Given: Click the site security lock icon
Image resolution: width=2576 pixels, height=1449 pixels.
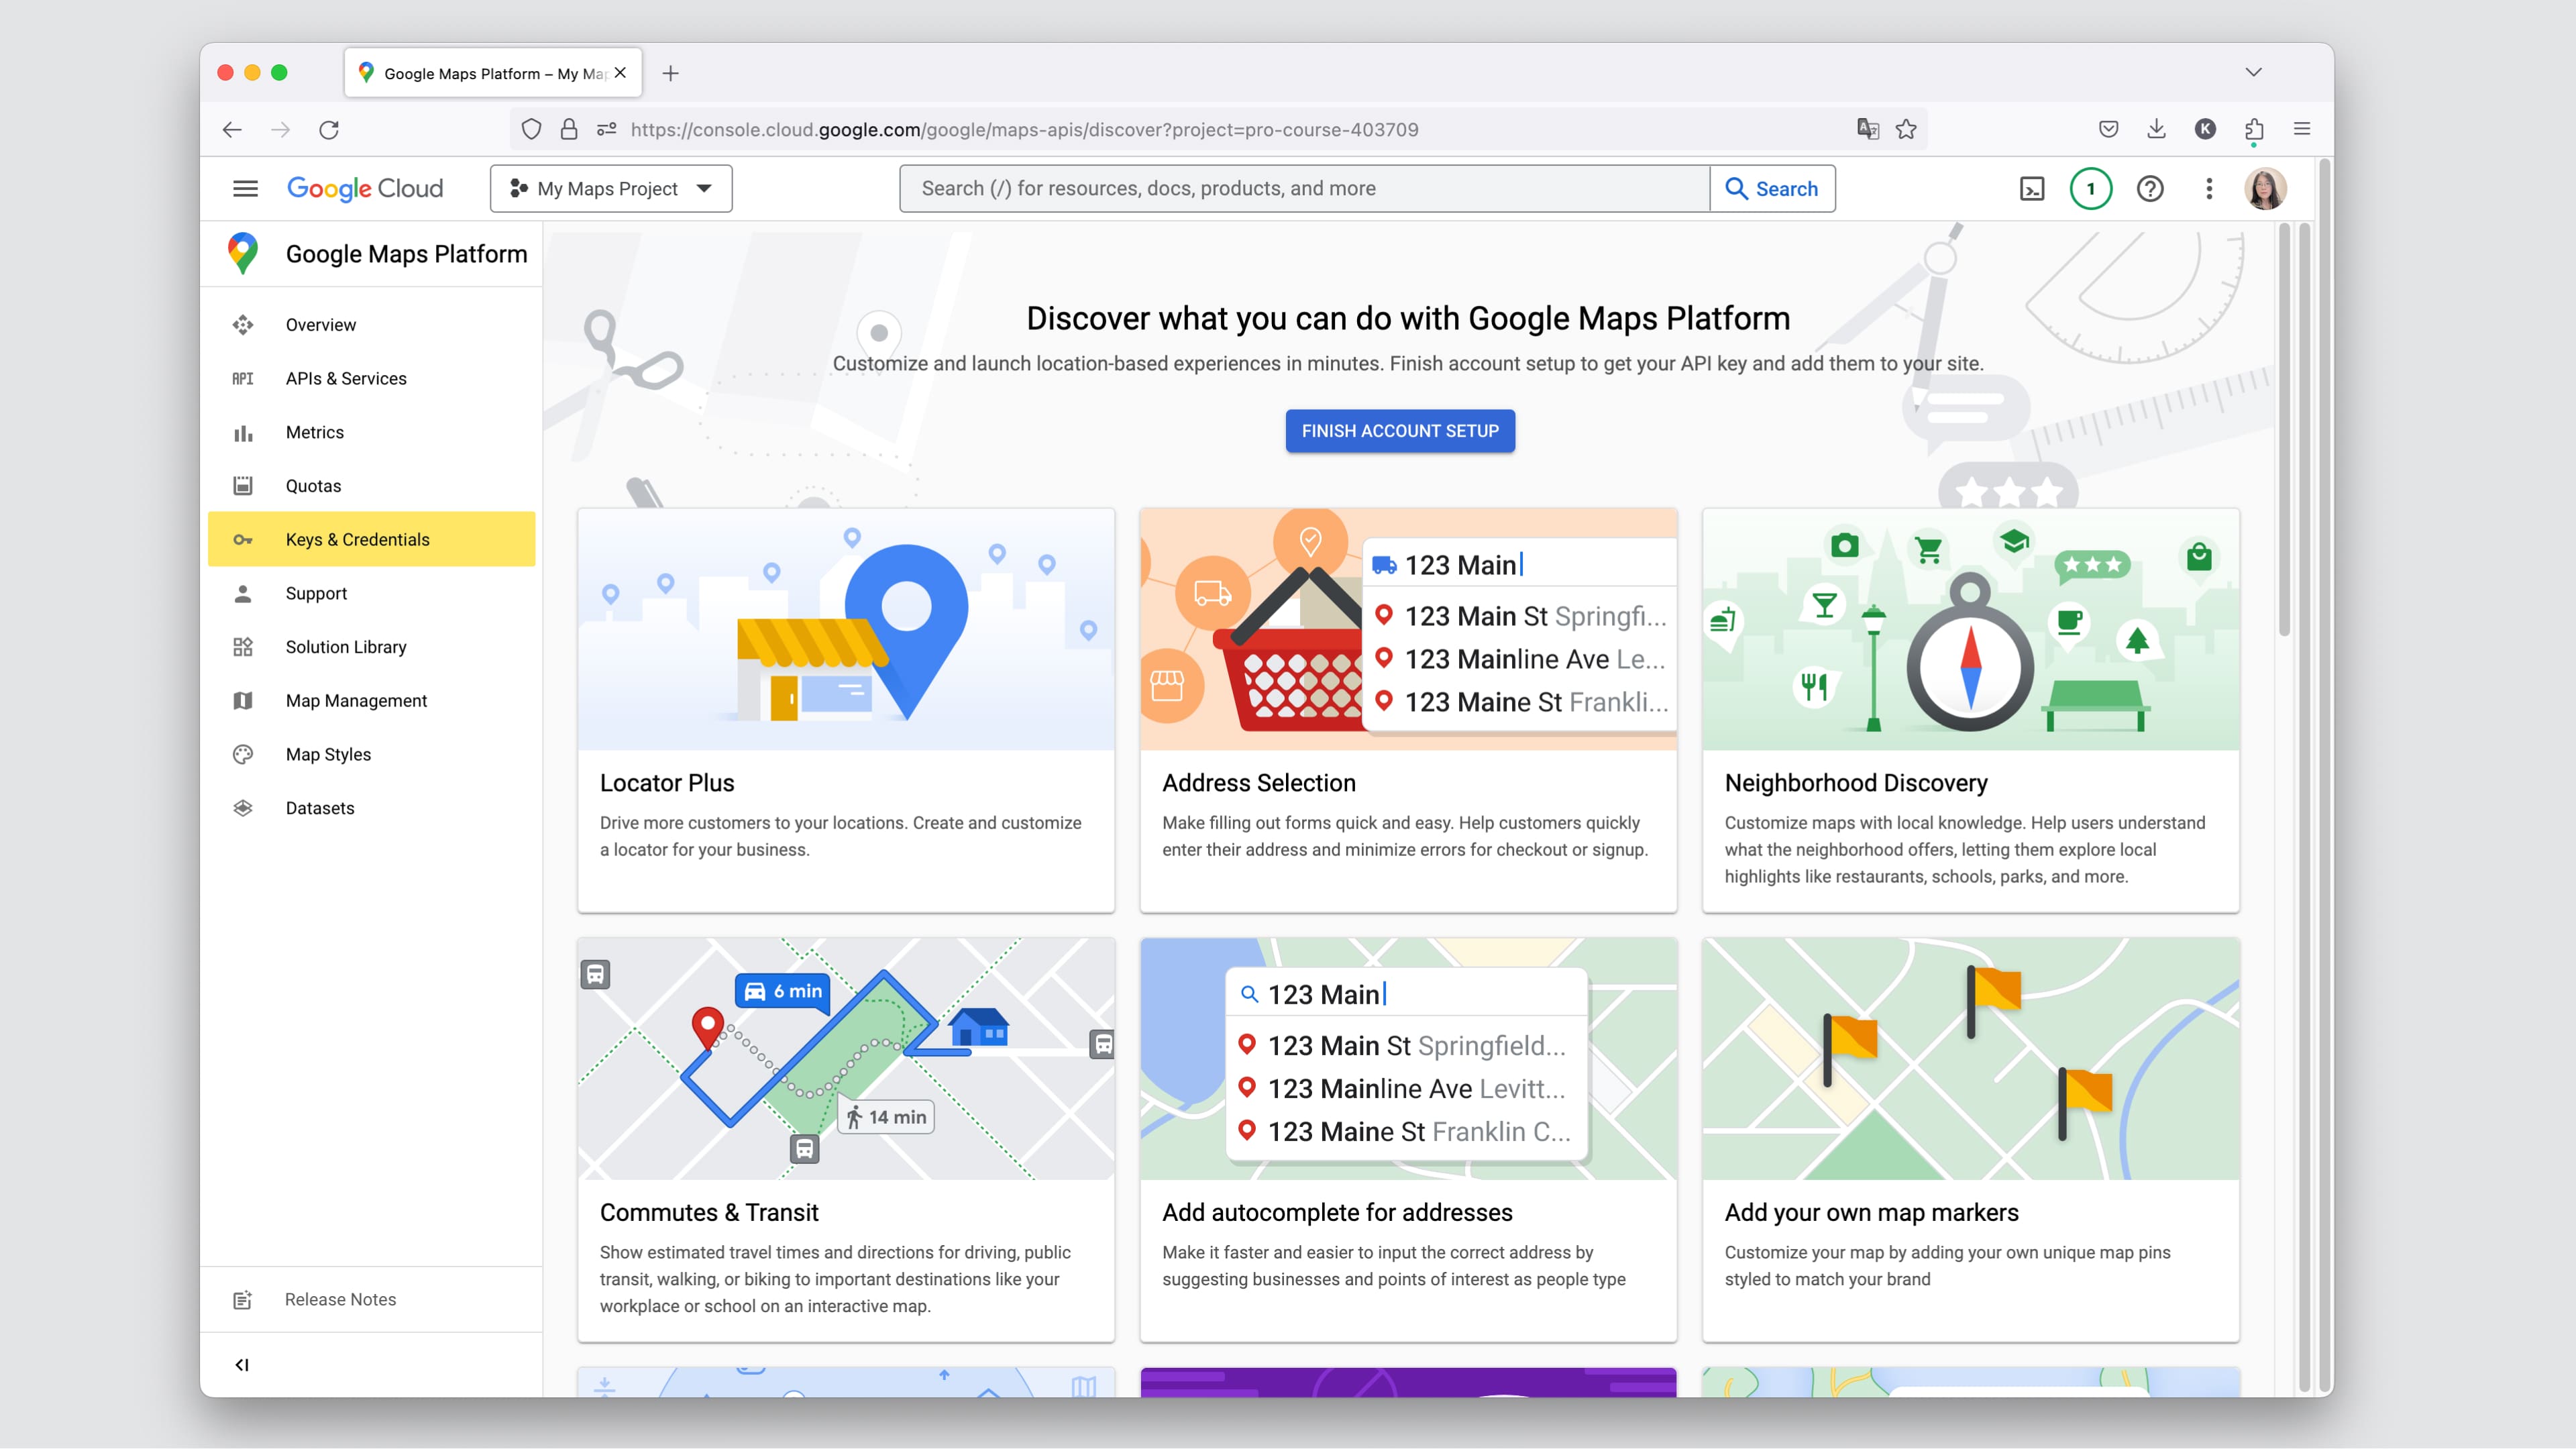Looking at the screenshot, I should point(569,129).
